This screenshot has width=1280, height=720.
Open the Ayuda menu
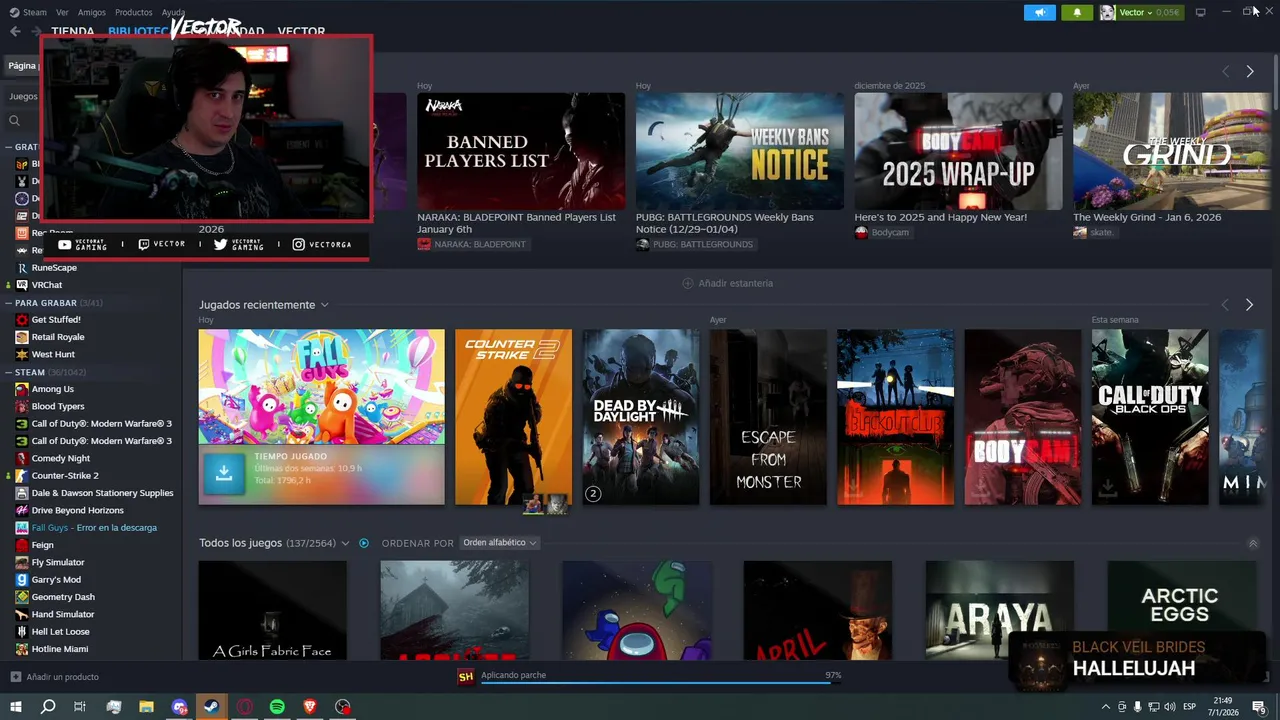pos(174,12)
